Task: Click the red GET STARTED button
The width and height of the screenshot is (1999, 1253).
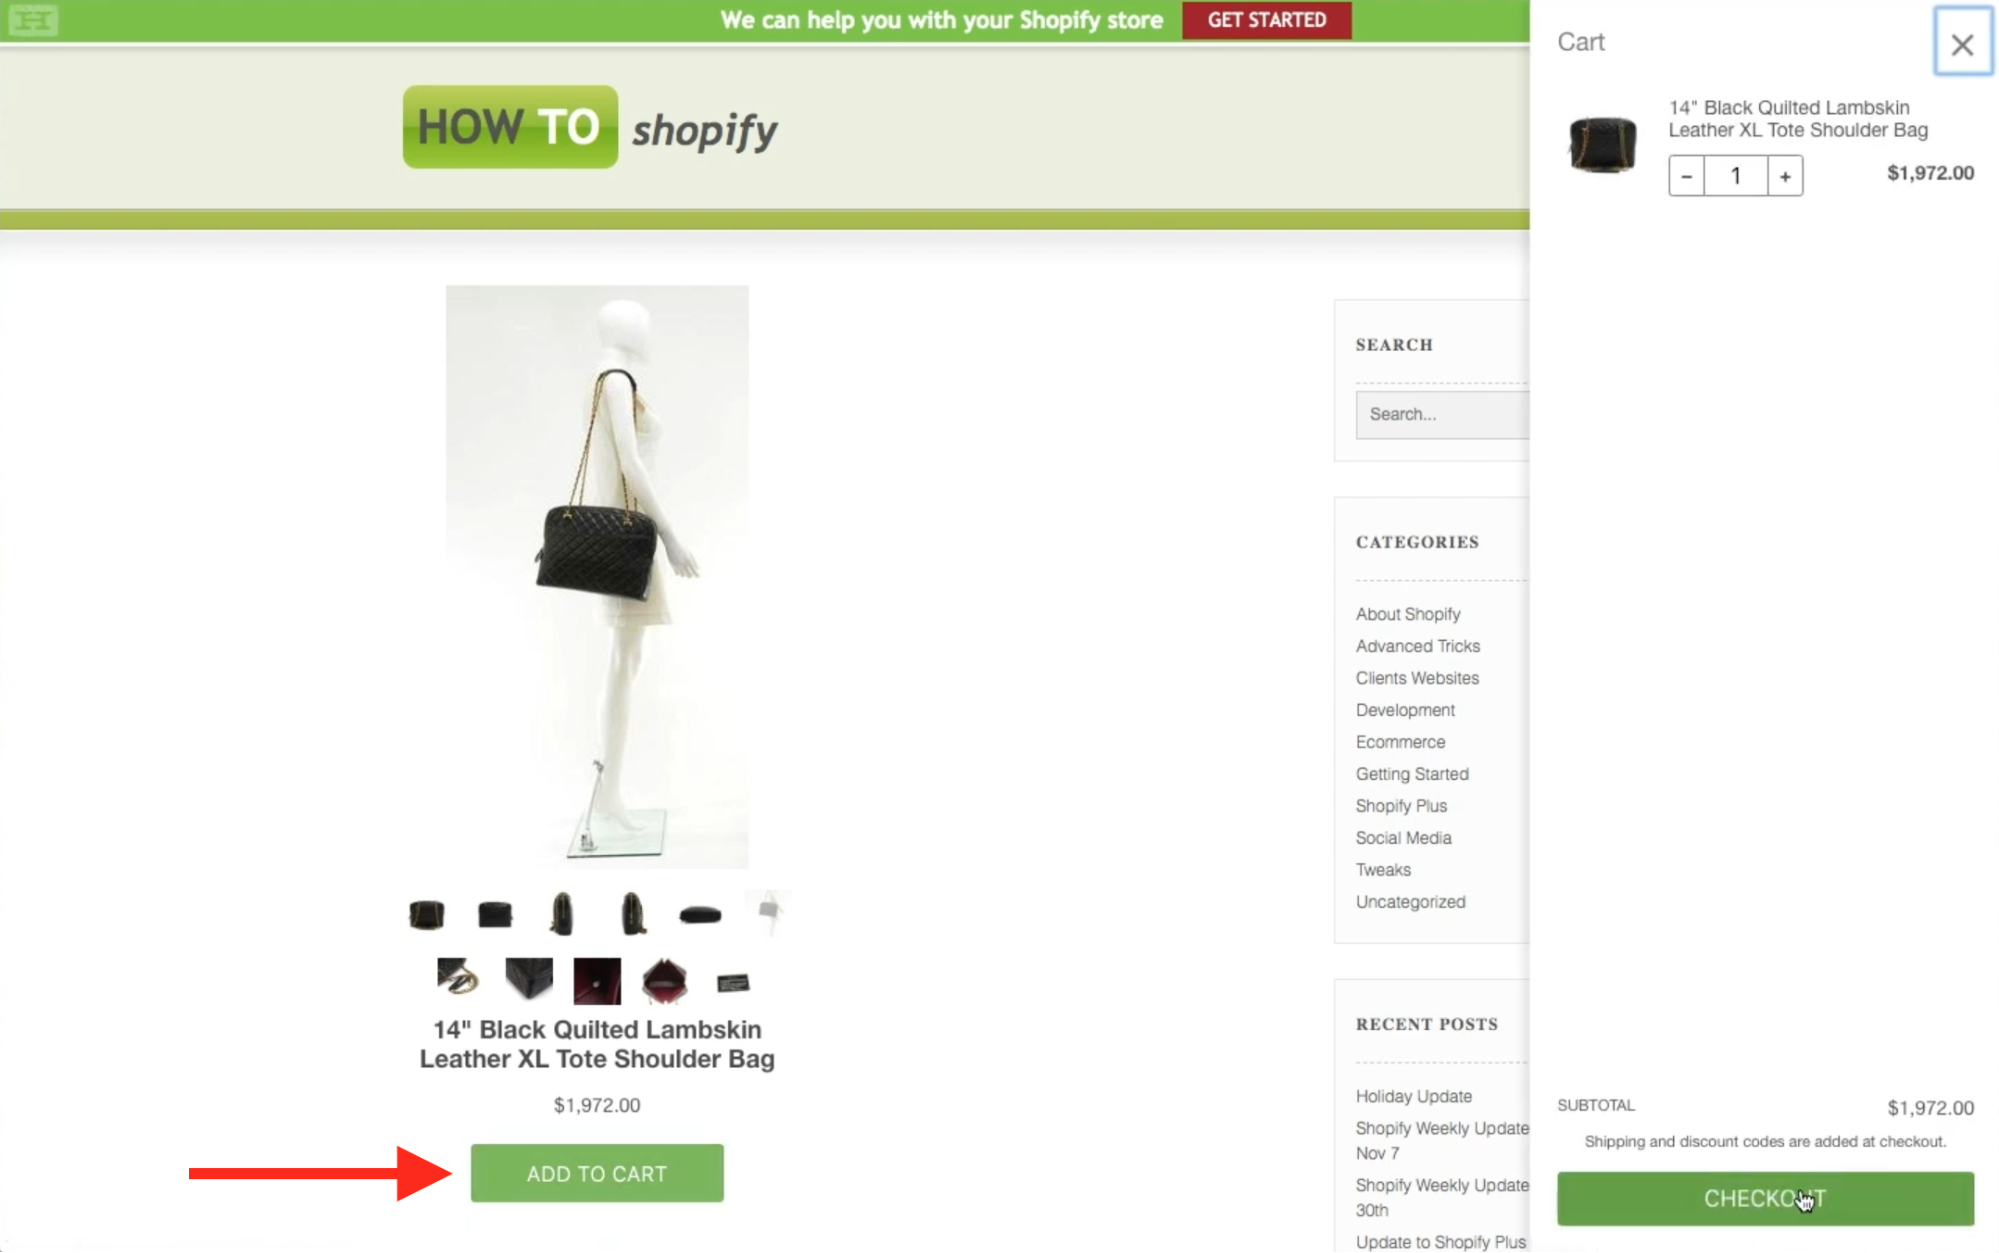Action: 1266,20
